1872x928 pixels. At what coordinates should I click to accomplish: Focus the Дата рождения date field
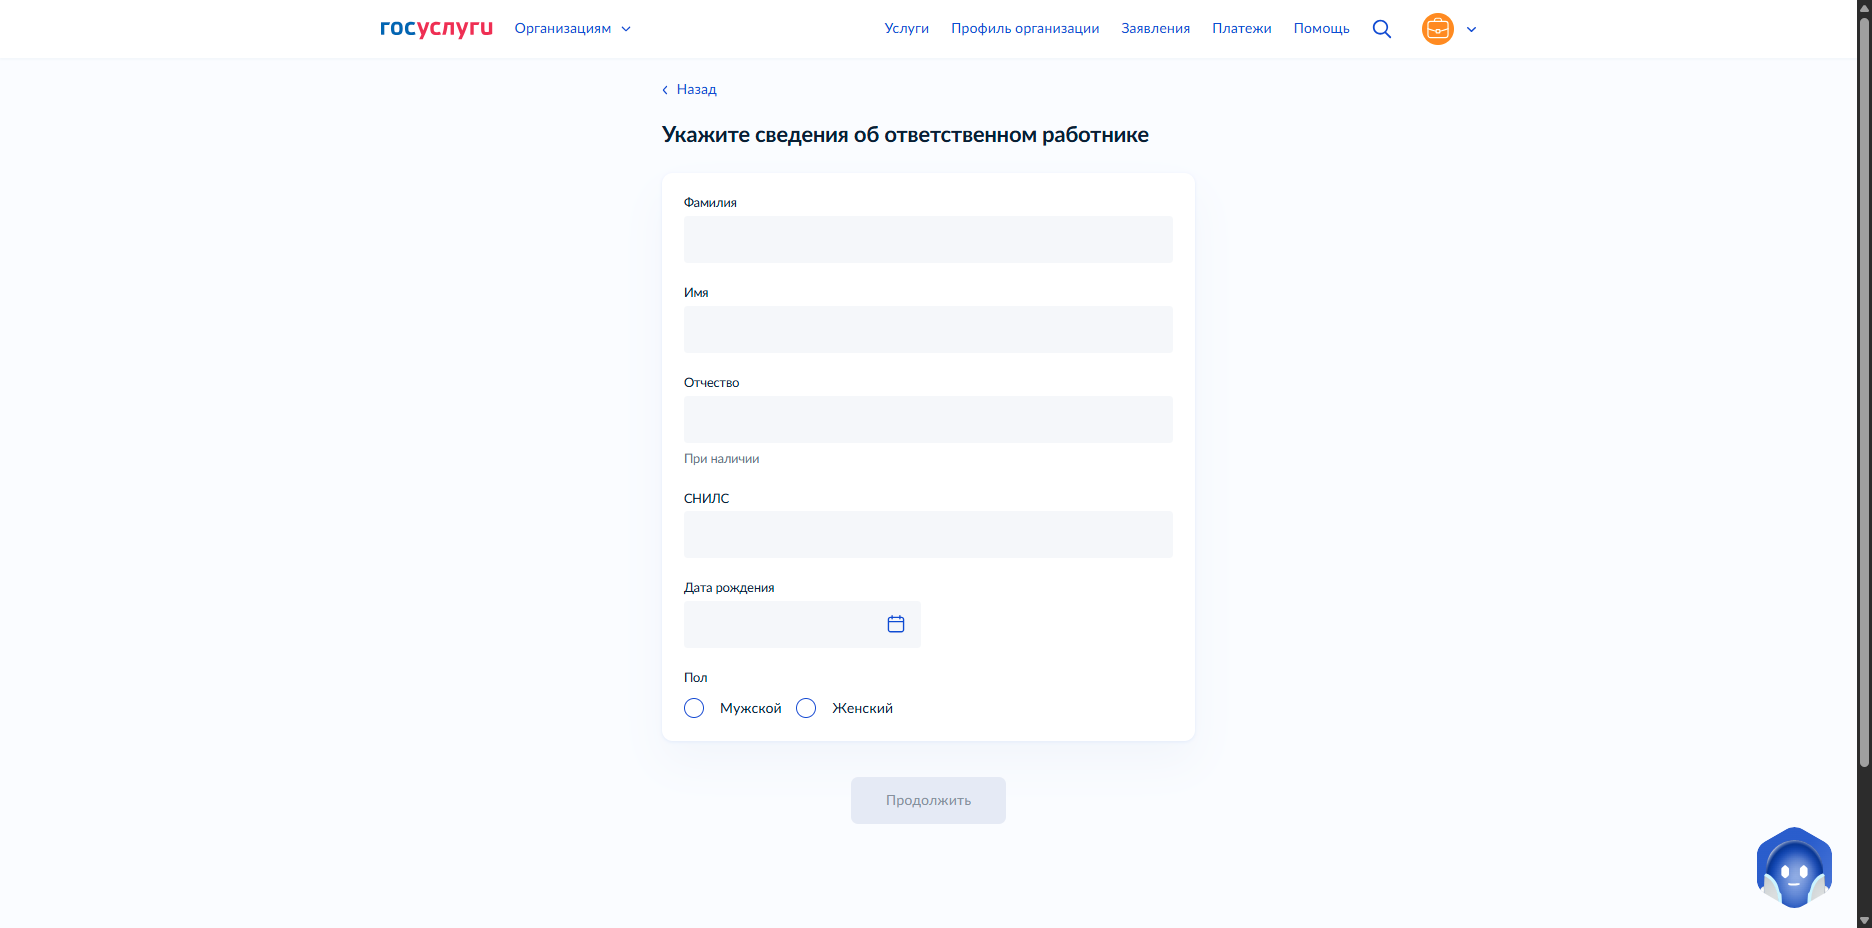pyautogui.click(x=802, y=624)
